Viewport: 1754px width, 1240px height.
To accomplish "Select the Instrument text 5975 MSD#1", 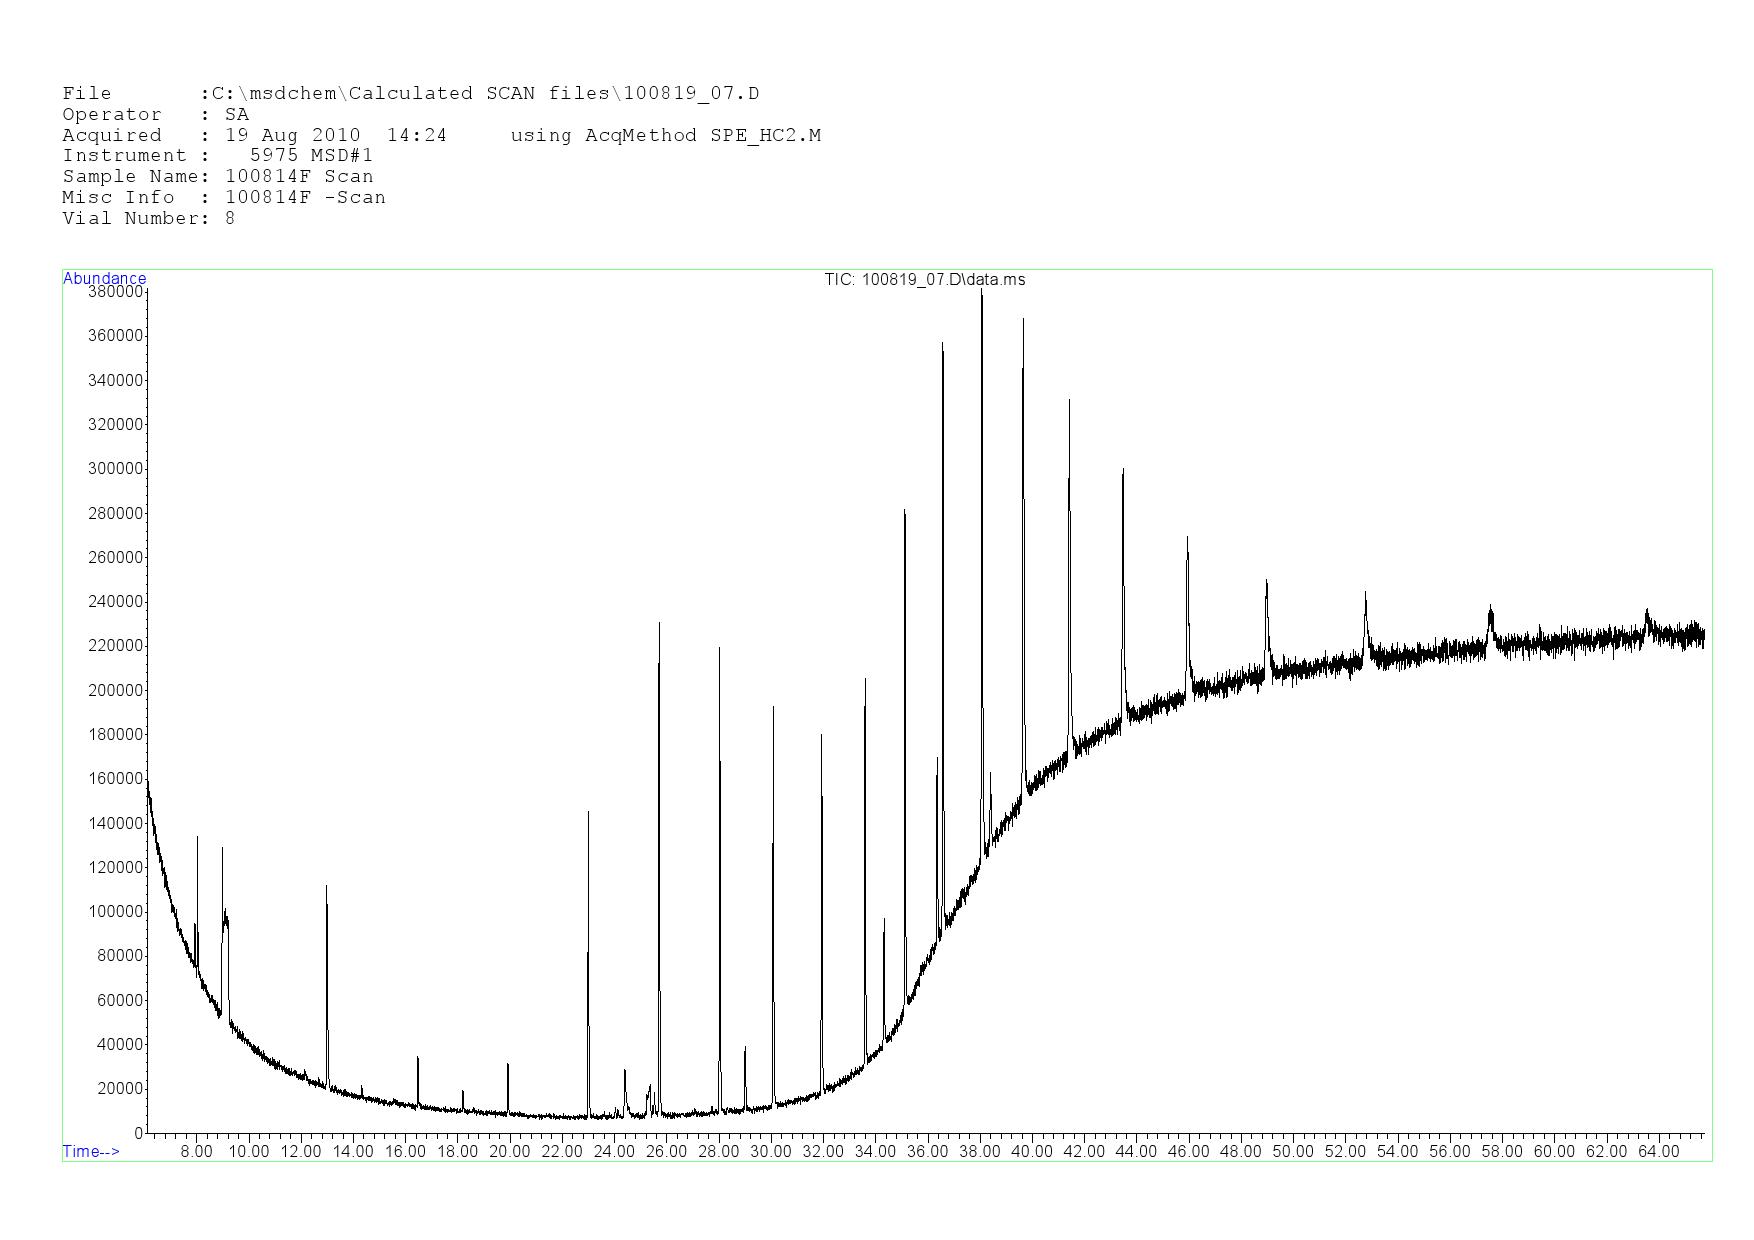I will pos(311,155).
